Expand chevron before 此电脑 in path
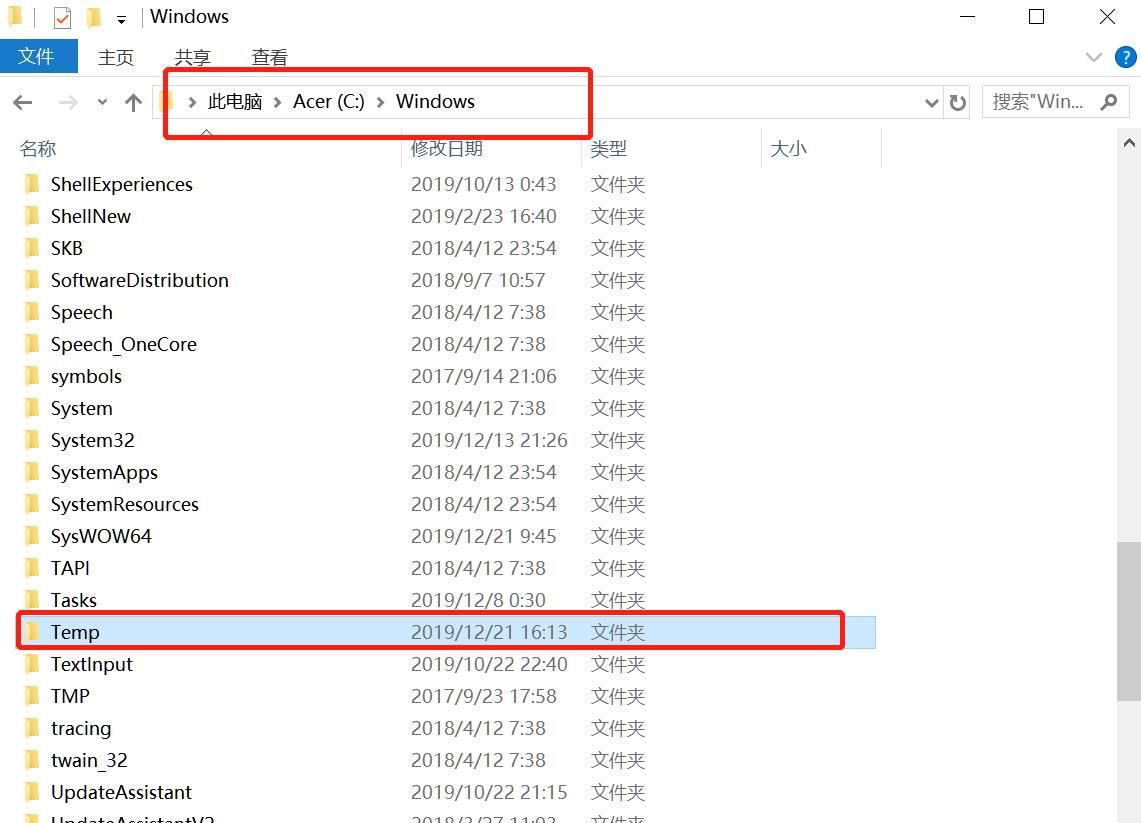The height and width of the screenshot is (823, 1141). pyautogui.click(x=192, y=103)
